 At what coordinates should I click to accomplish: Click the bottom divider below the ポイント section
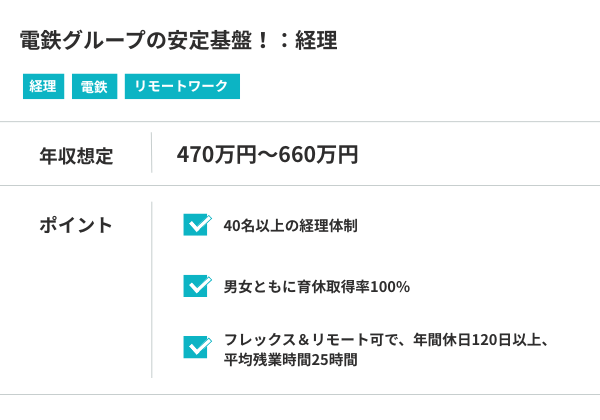tap(300, 394)
